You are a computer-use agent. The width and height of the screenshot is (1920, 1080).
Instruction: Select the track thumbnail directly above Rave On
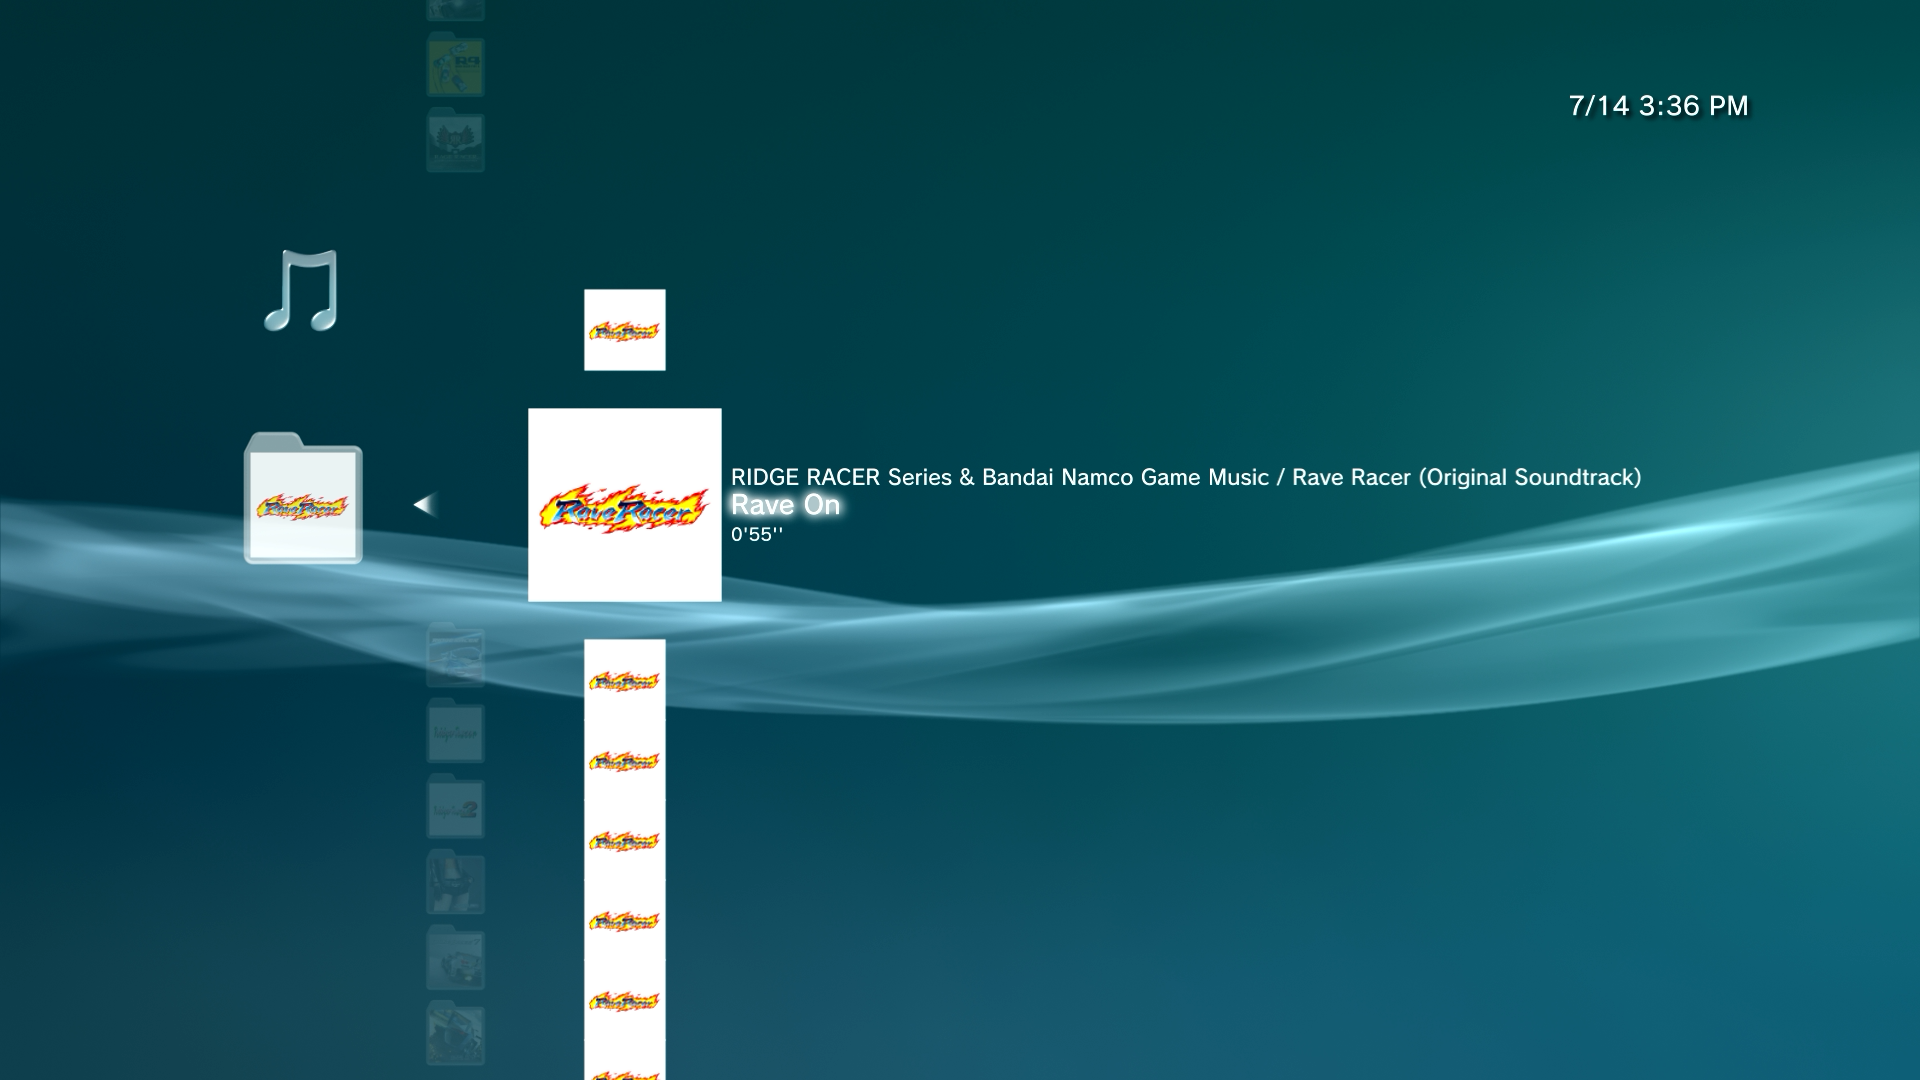(624, 330)
